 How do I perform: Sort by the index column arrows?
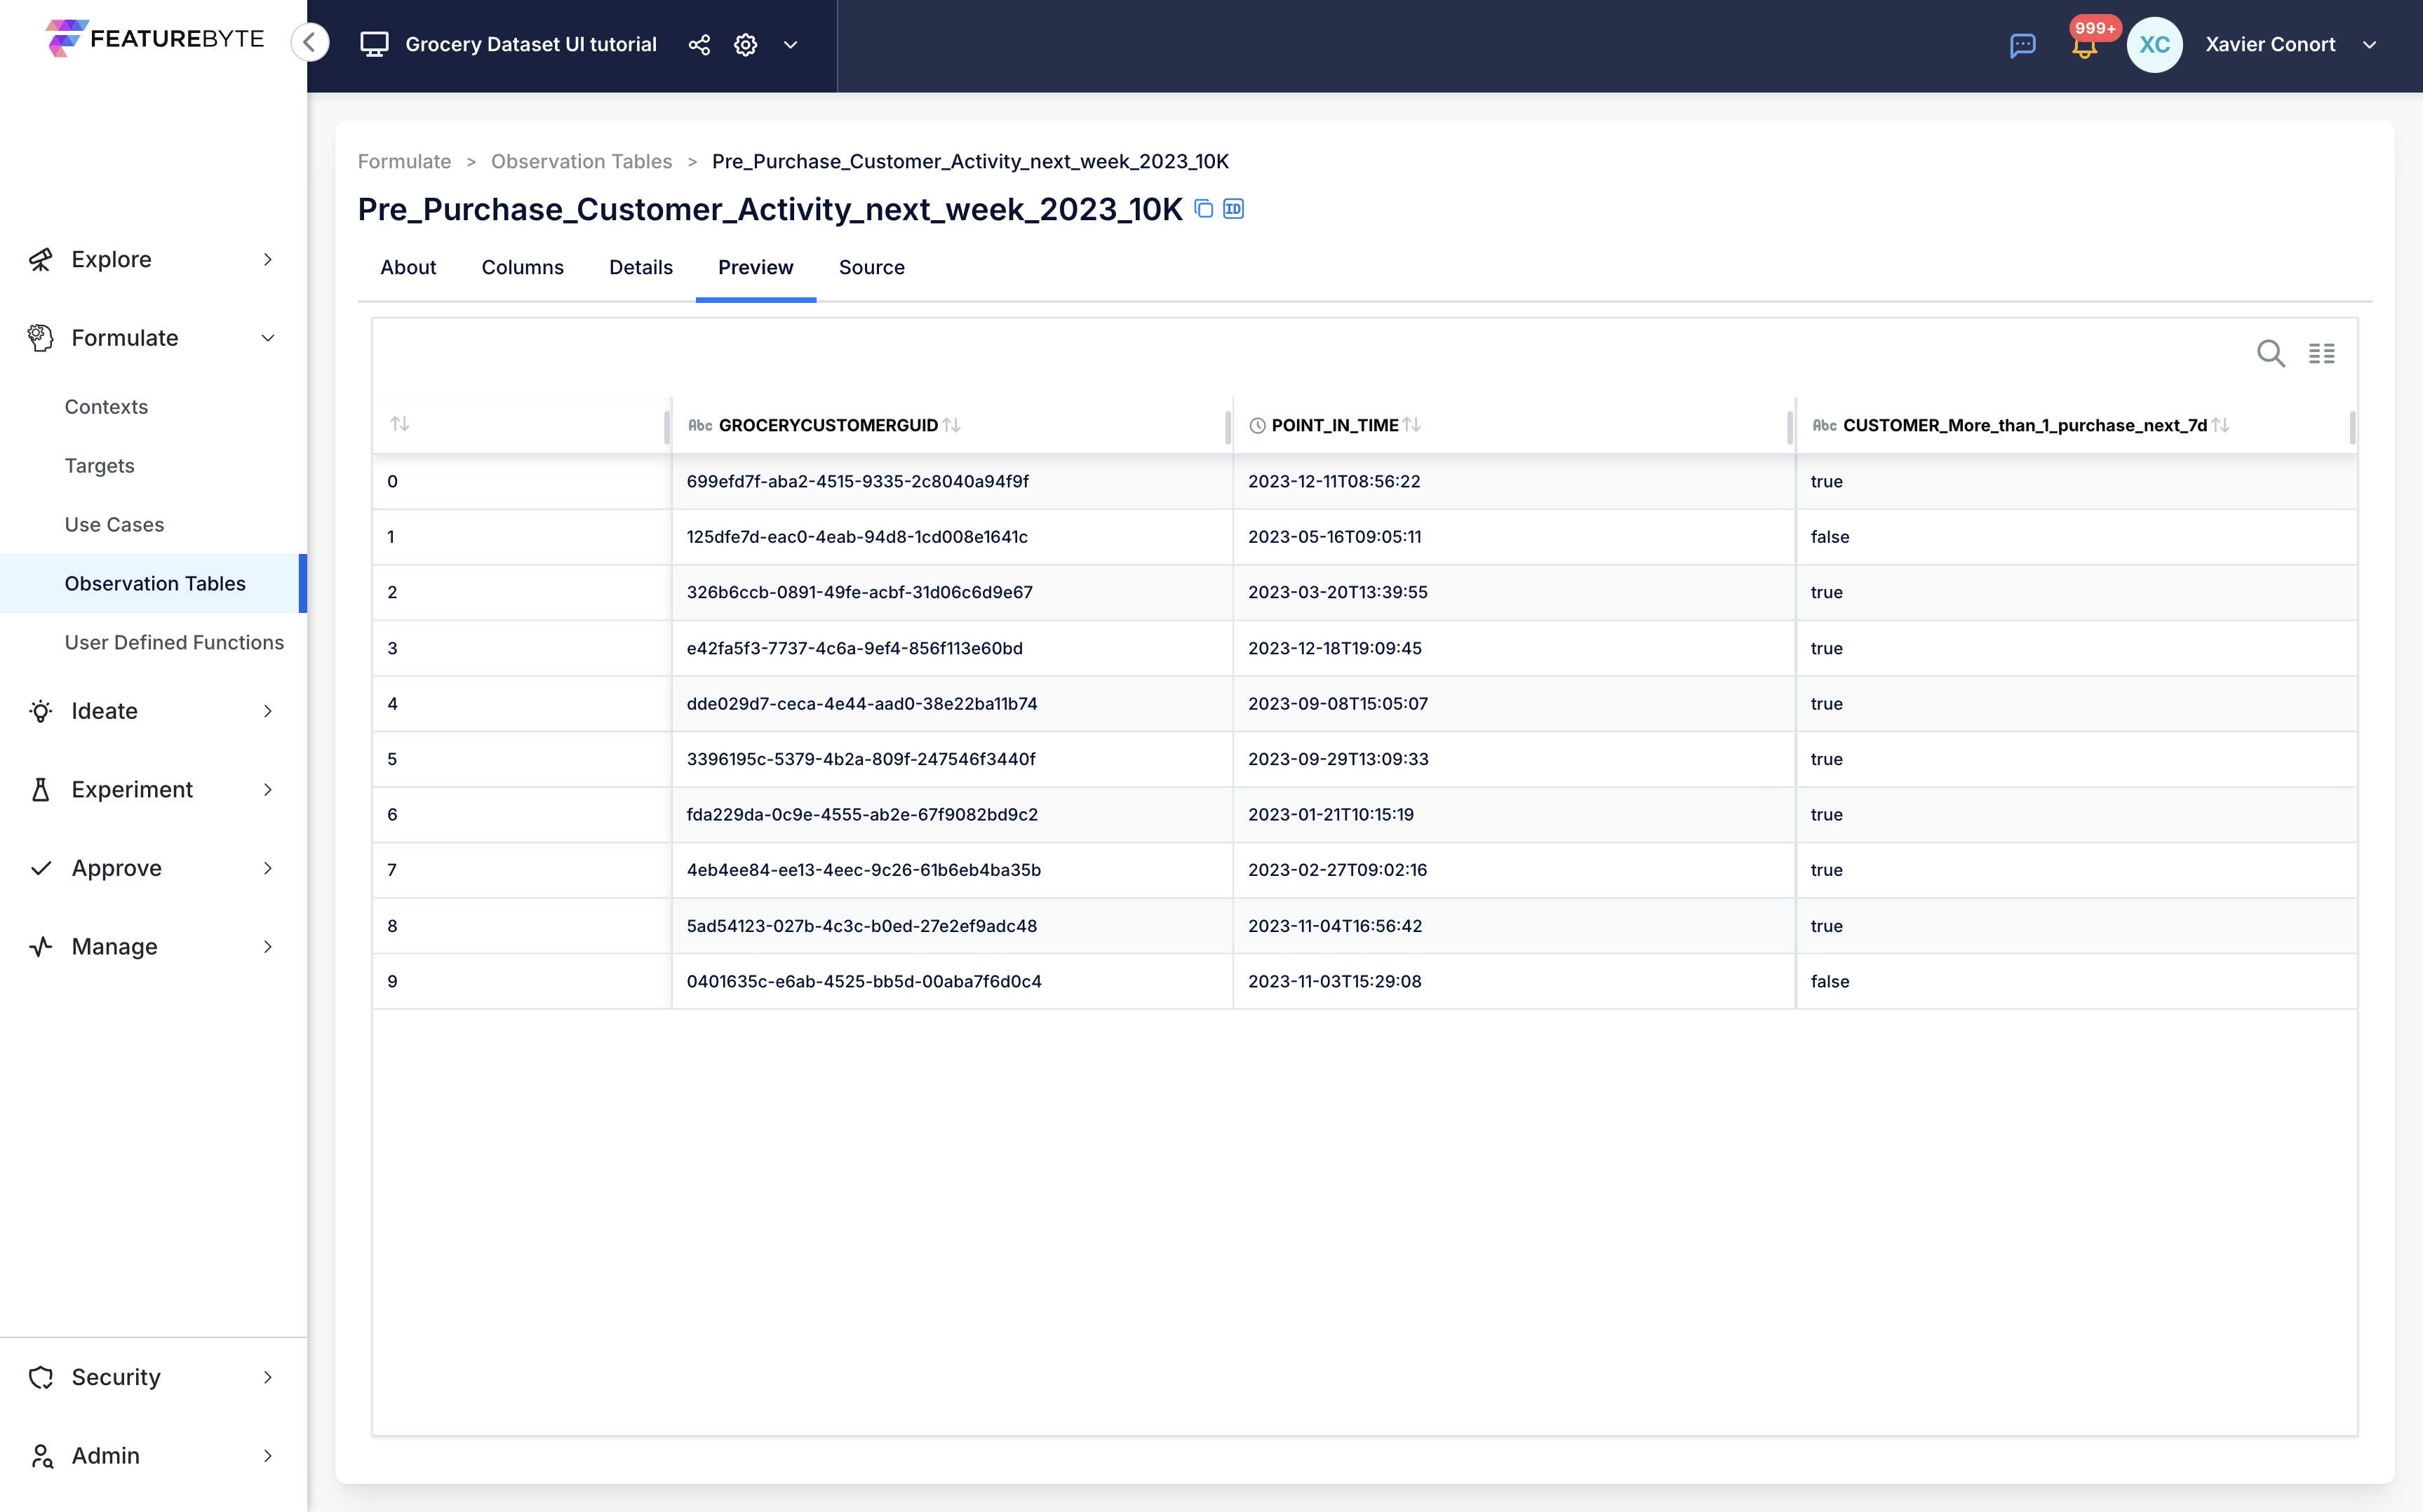[x=400, y=424]
